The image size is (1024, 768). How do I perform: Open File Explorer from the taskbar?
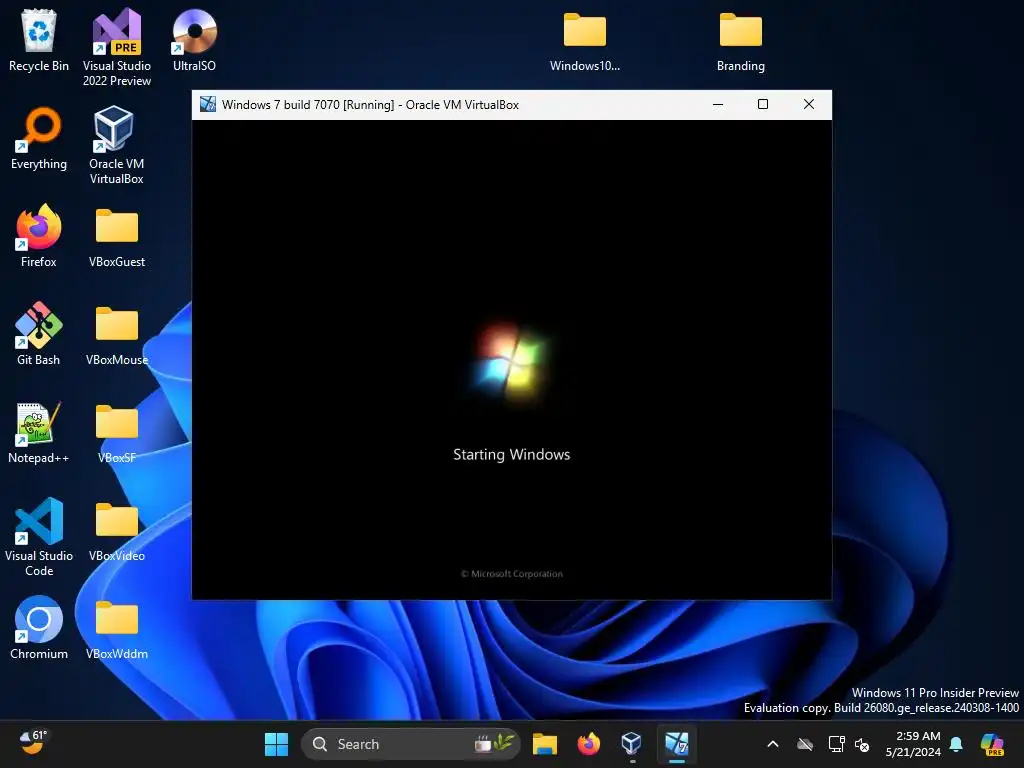click(545, 744)
